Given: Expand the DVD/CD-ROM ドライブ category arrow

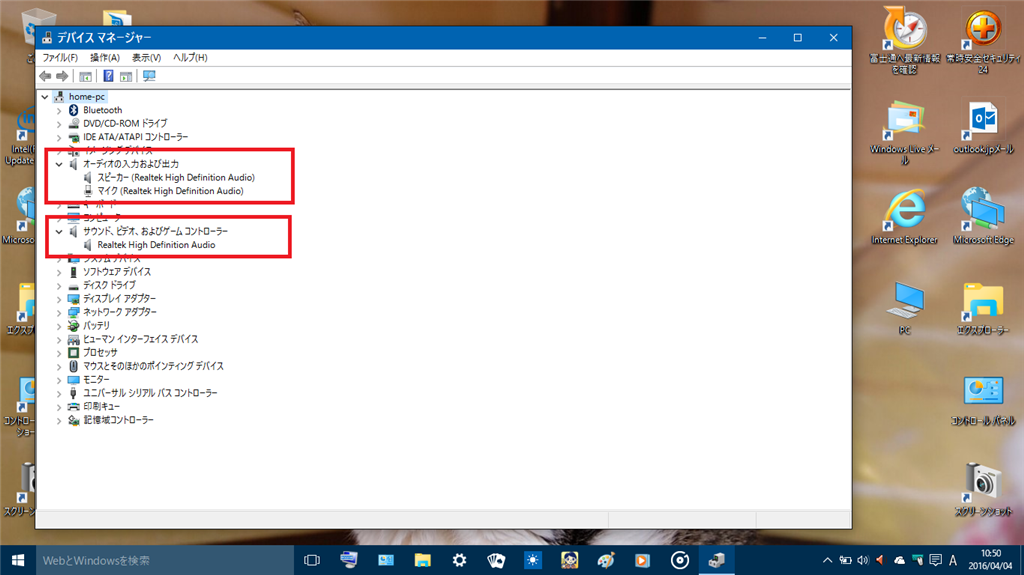Looking at the screenshot, I should 59,123.
